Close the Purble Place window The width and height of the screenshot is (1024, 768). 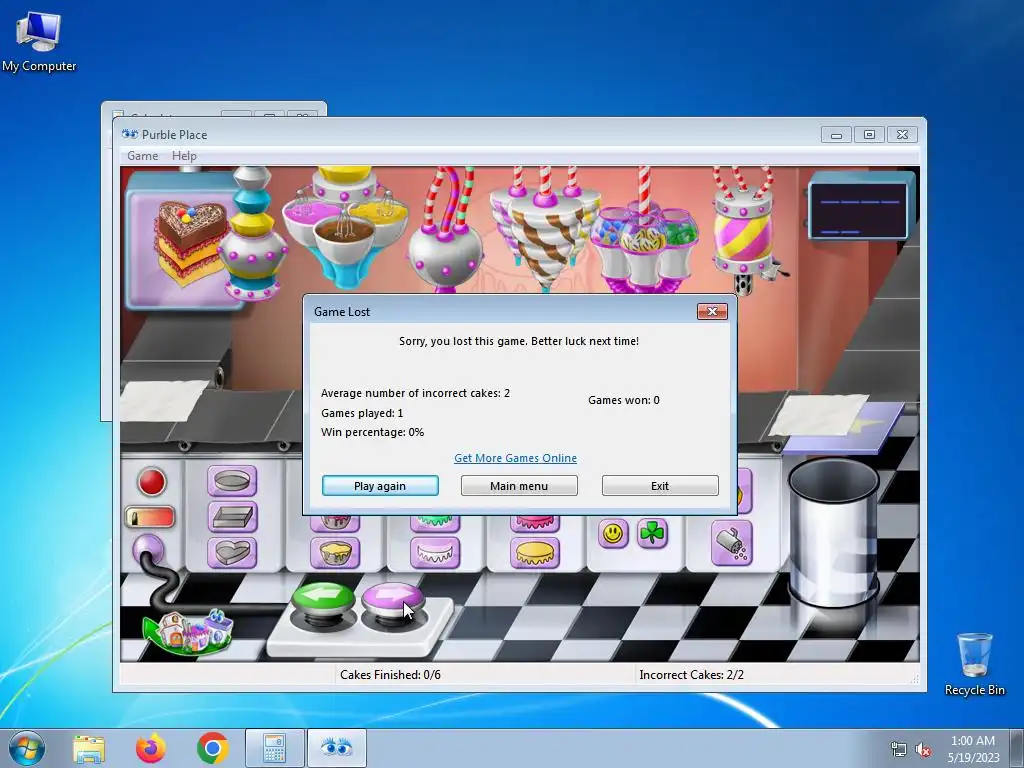[x=902, y=135]
